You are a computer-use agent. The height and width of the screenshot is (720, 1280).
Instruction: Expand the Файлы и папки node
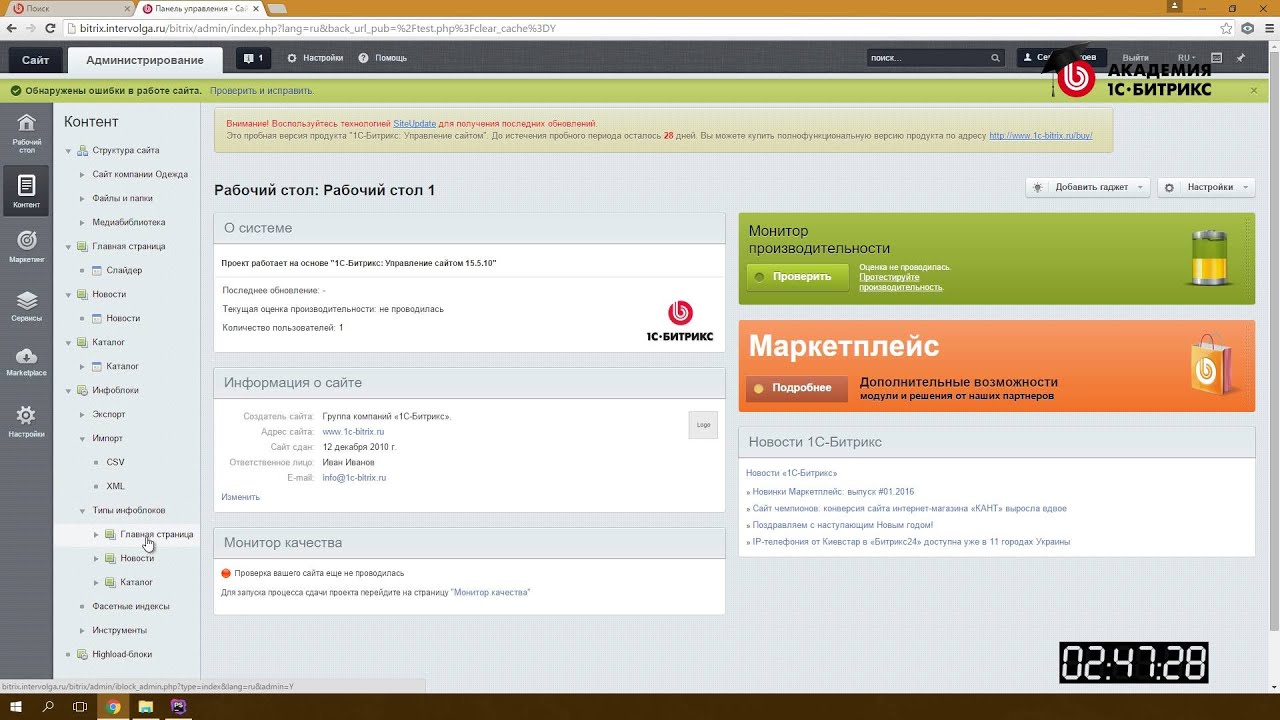83,198
